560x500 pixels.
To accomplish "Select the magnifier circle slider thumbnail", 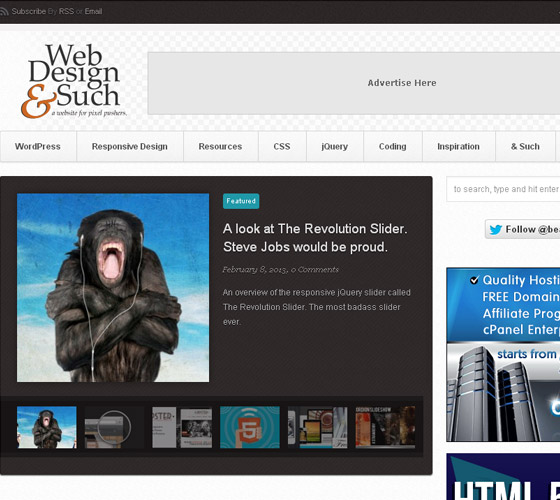I will (114, 427).
